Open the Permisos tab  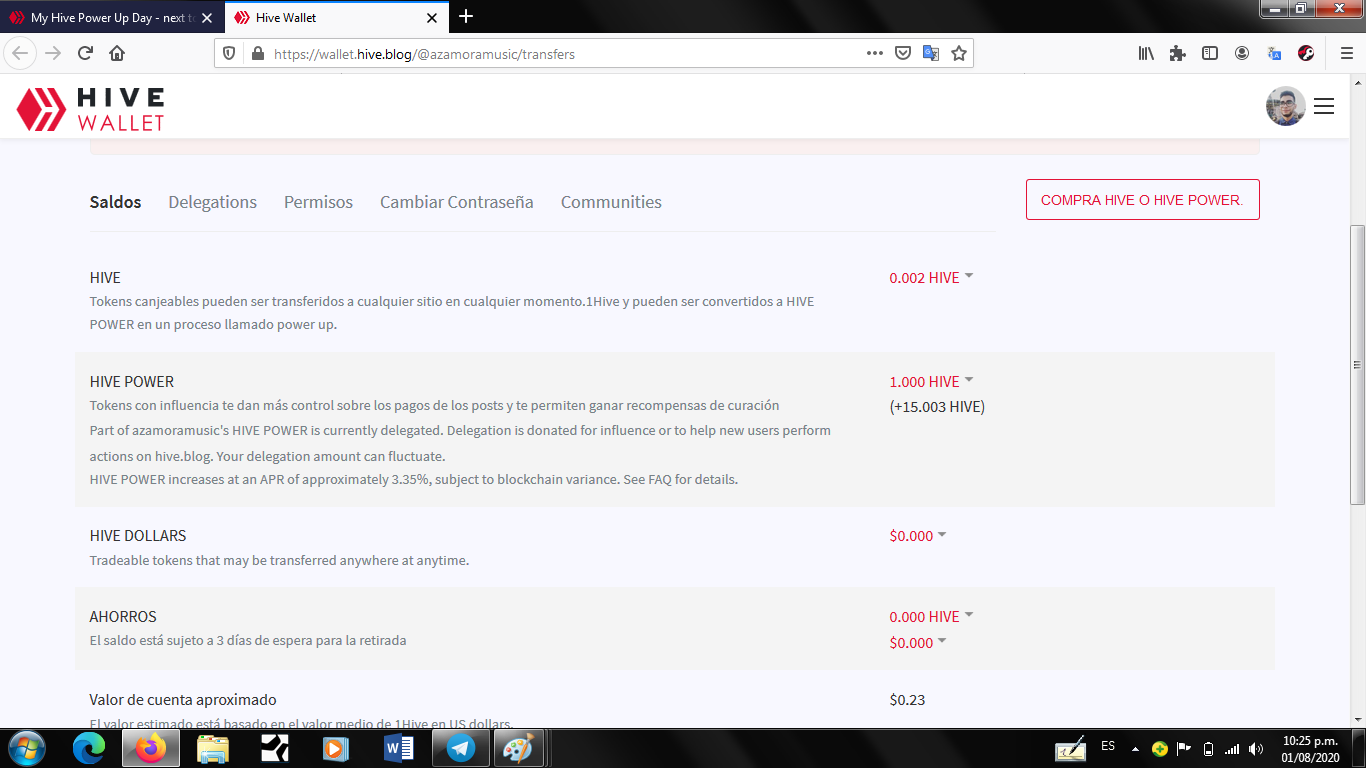pos(318,202)
